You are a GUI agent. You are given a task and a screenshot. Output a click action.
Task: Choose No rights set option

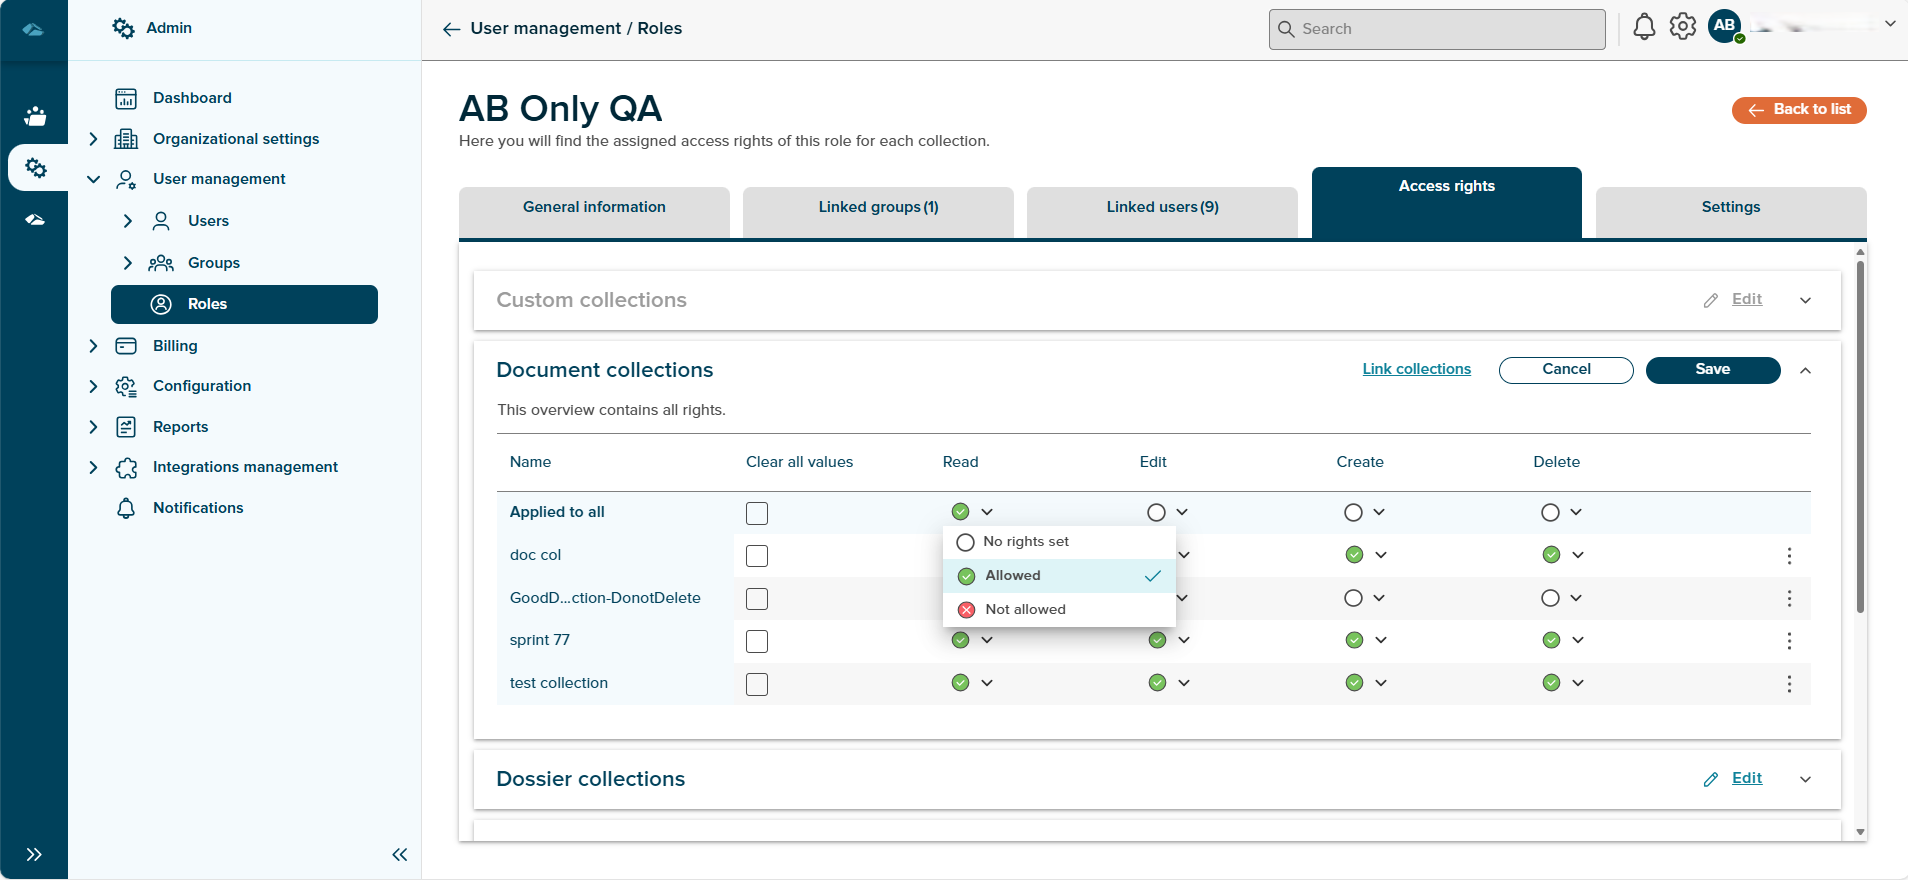click(x=1059, y=542)
